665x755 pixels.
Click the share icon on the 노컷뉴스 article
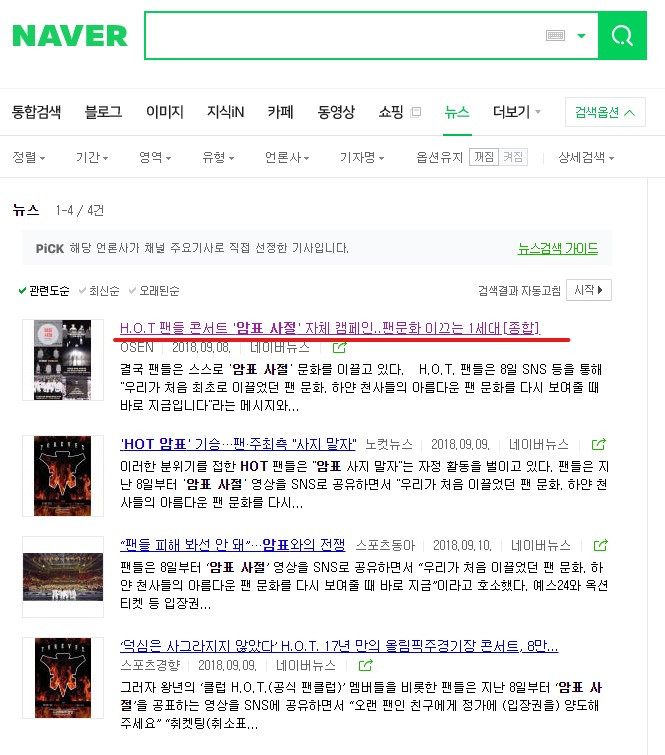pos(598,444)
